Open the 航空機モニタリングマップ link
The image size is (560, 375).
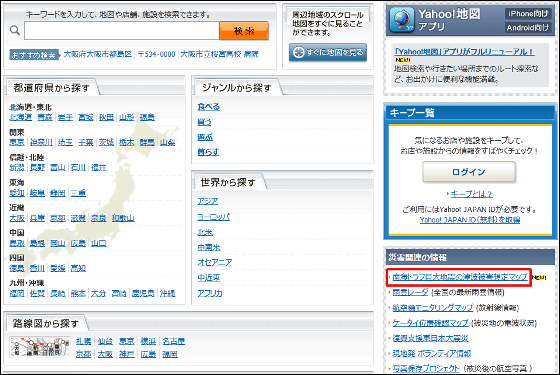432,308
